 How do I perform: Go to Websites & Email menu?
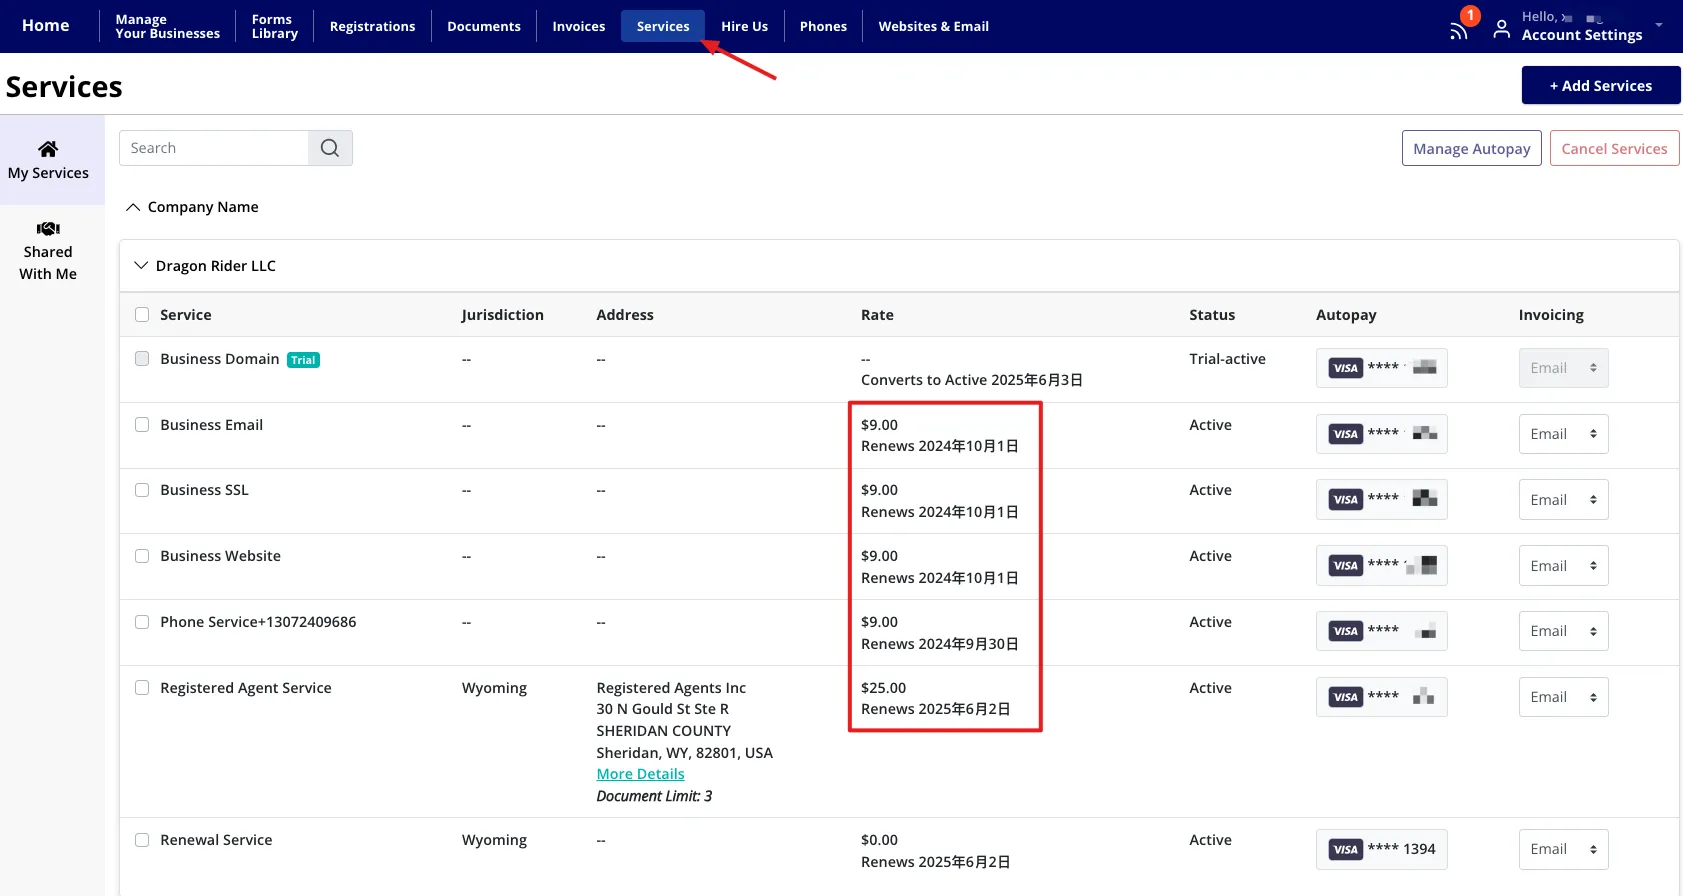pyautogui.click(x=933, y=26)
